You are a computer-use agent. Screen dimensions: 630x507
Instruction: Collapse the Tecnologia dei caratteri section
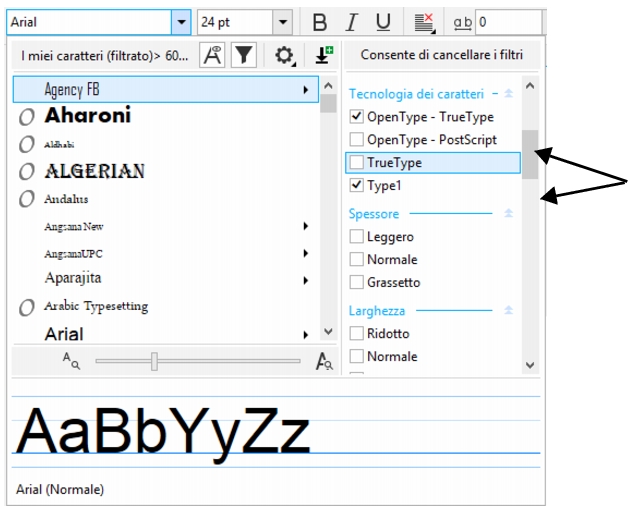point(508,94)
